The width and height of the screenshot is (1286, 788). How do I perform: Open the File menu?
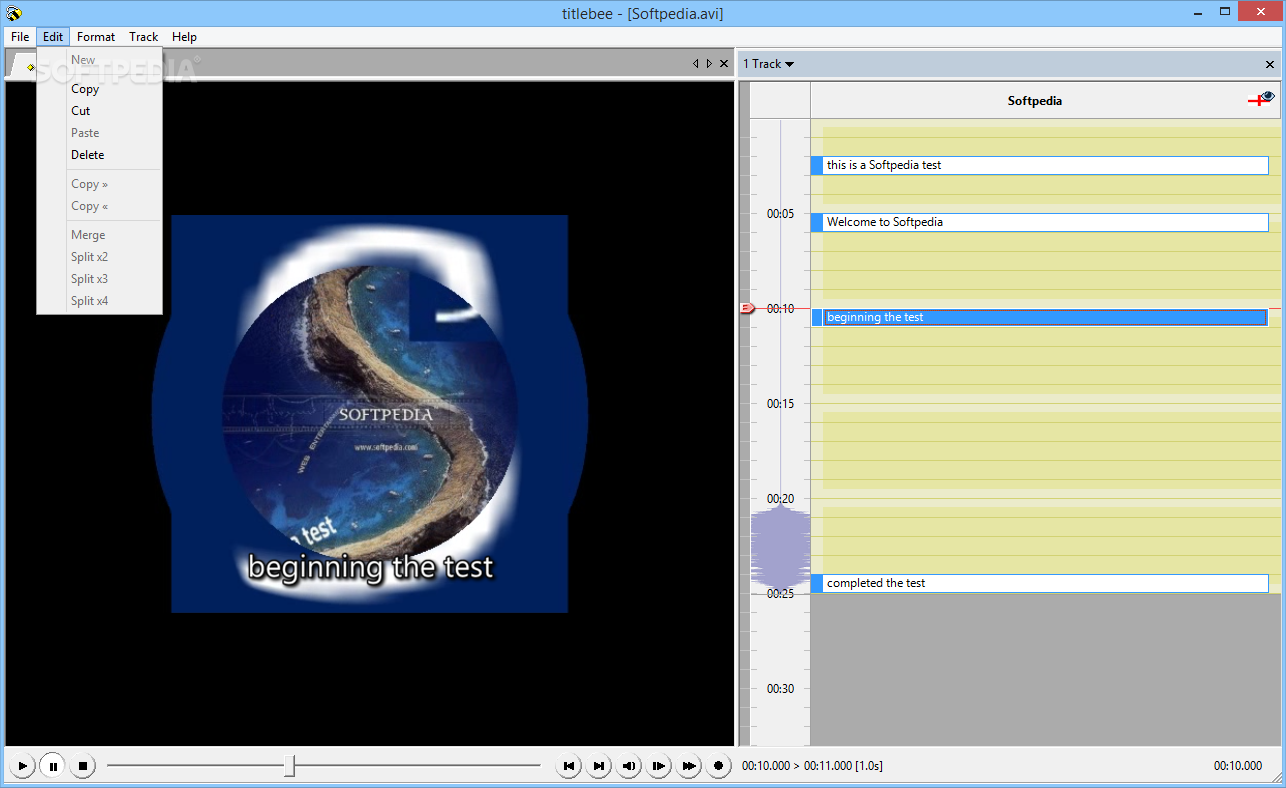click(x=20, y=37)
